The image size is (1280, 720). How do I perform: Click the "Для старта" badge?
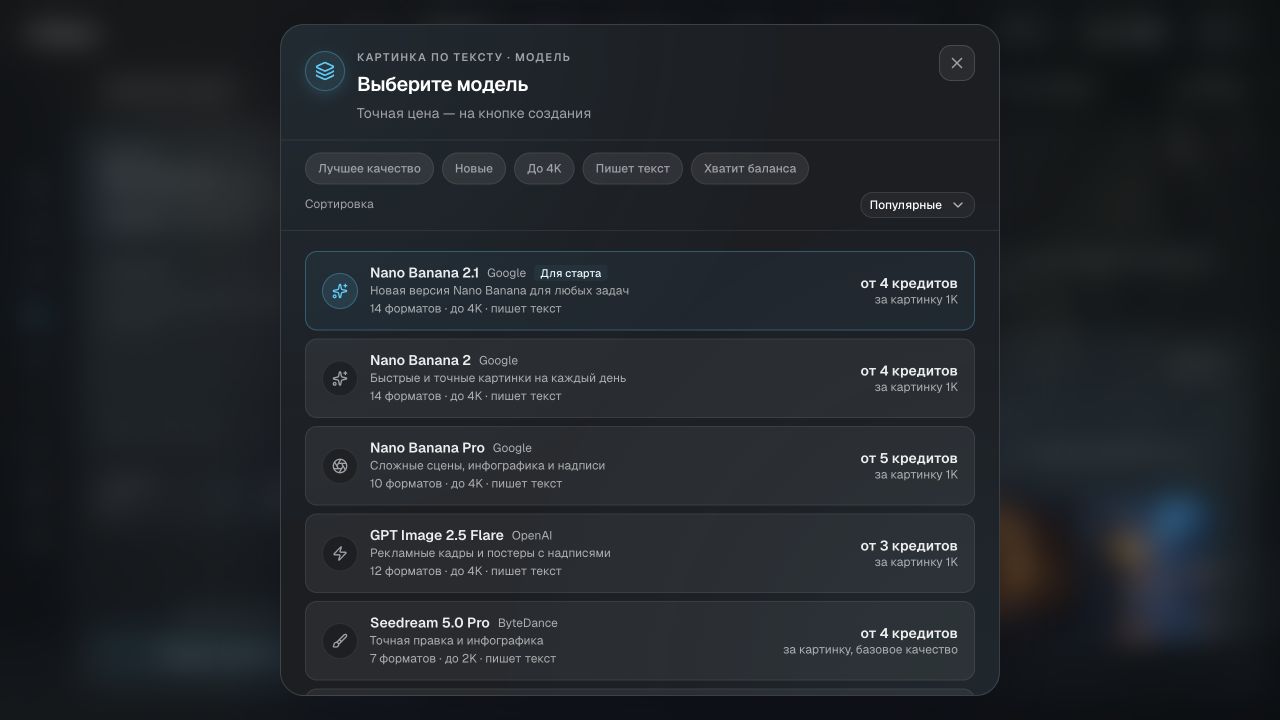point(571,273)
